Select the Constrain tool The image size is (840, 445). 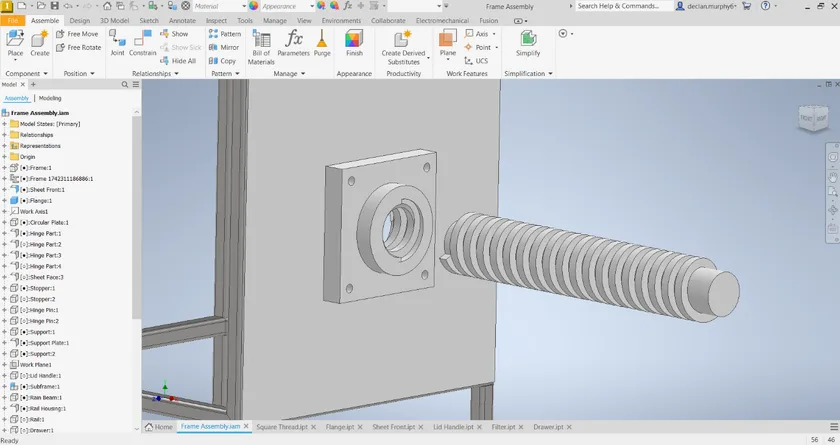point(142,43)
